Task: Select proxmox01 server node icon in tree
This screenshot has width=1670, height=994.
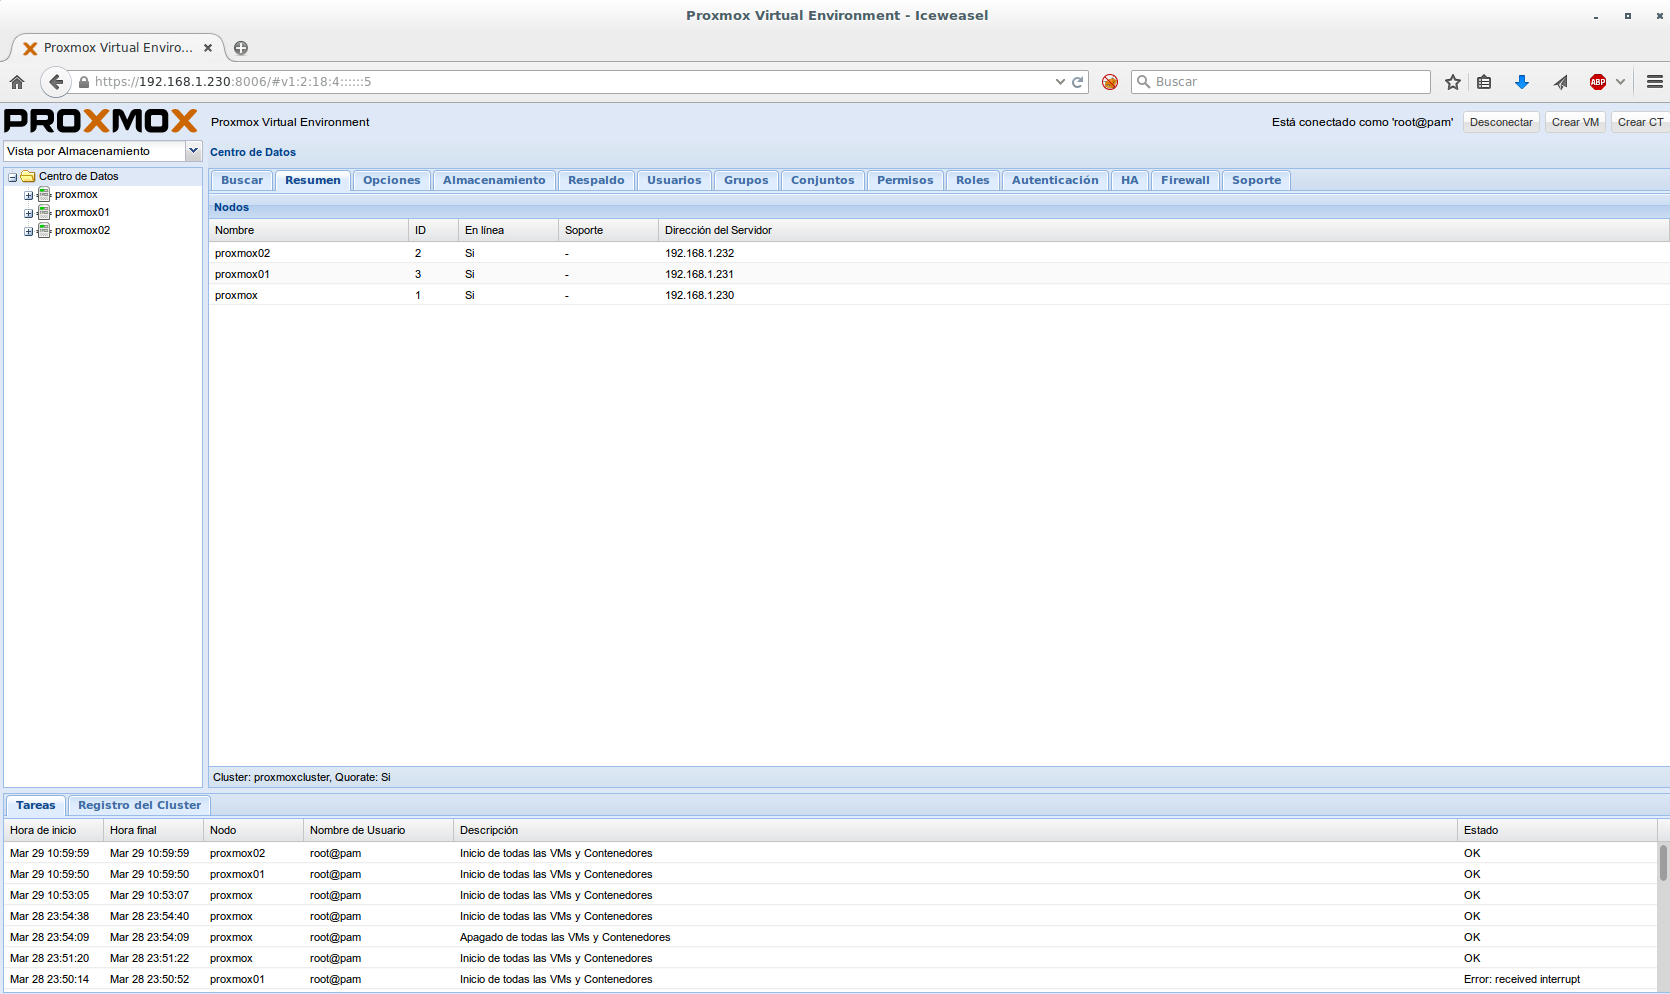Action: point(44,212)
